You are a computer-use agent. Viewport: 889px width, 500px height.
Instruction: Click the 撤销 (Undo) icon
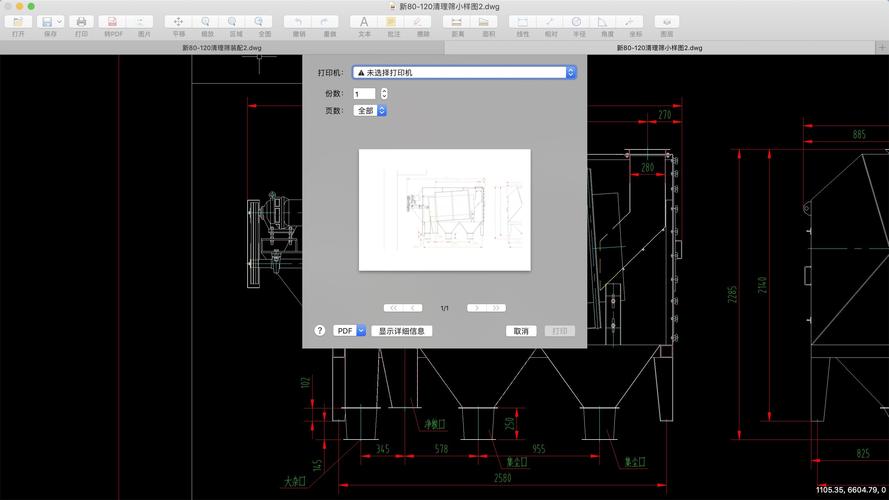(x=298, y=21)
